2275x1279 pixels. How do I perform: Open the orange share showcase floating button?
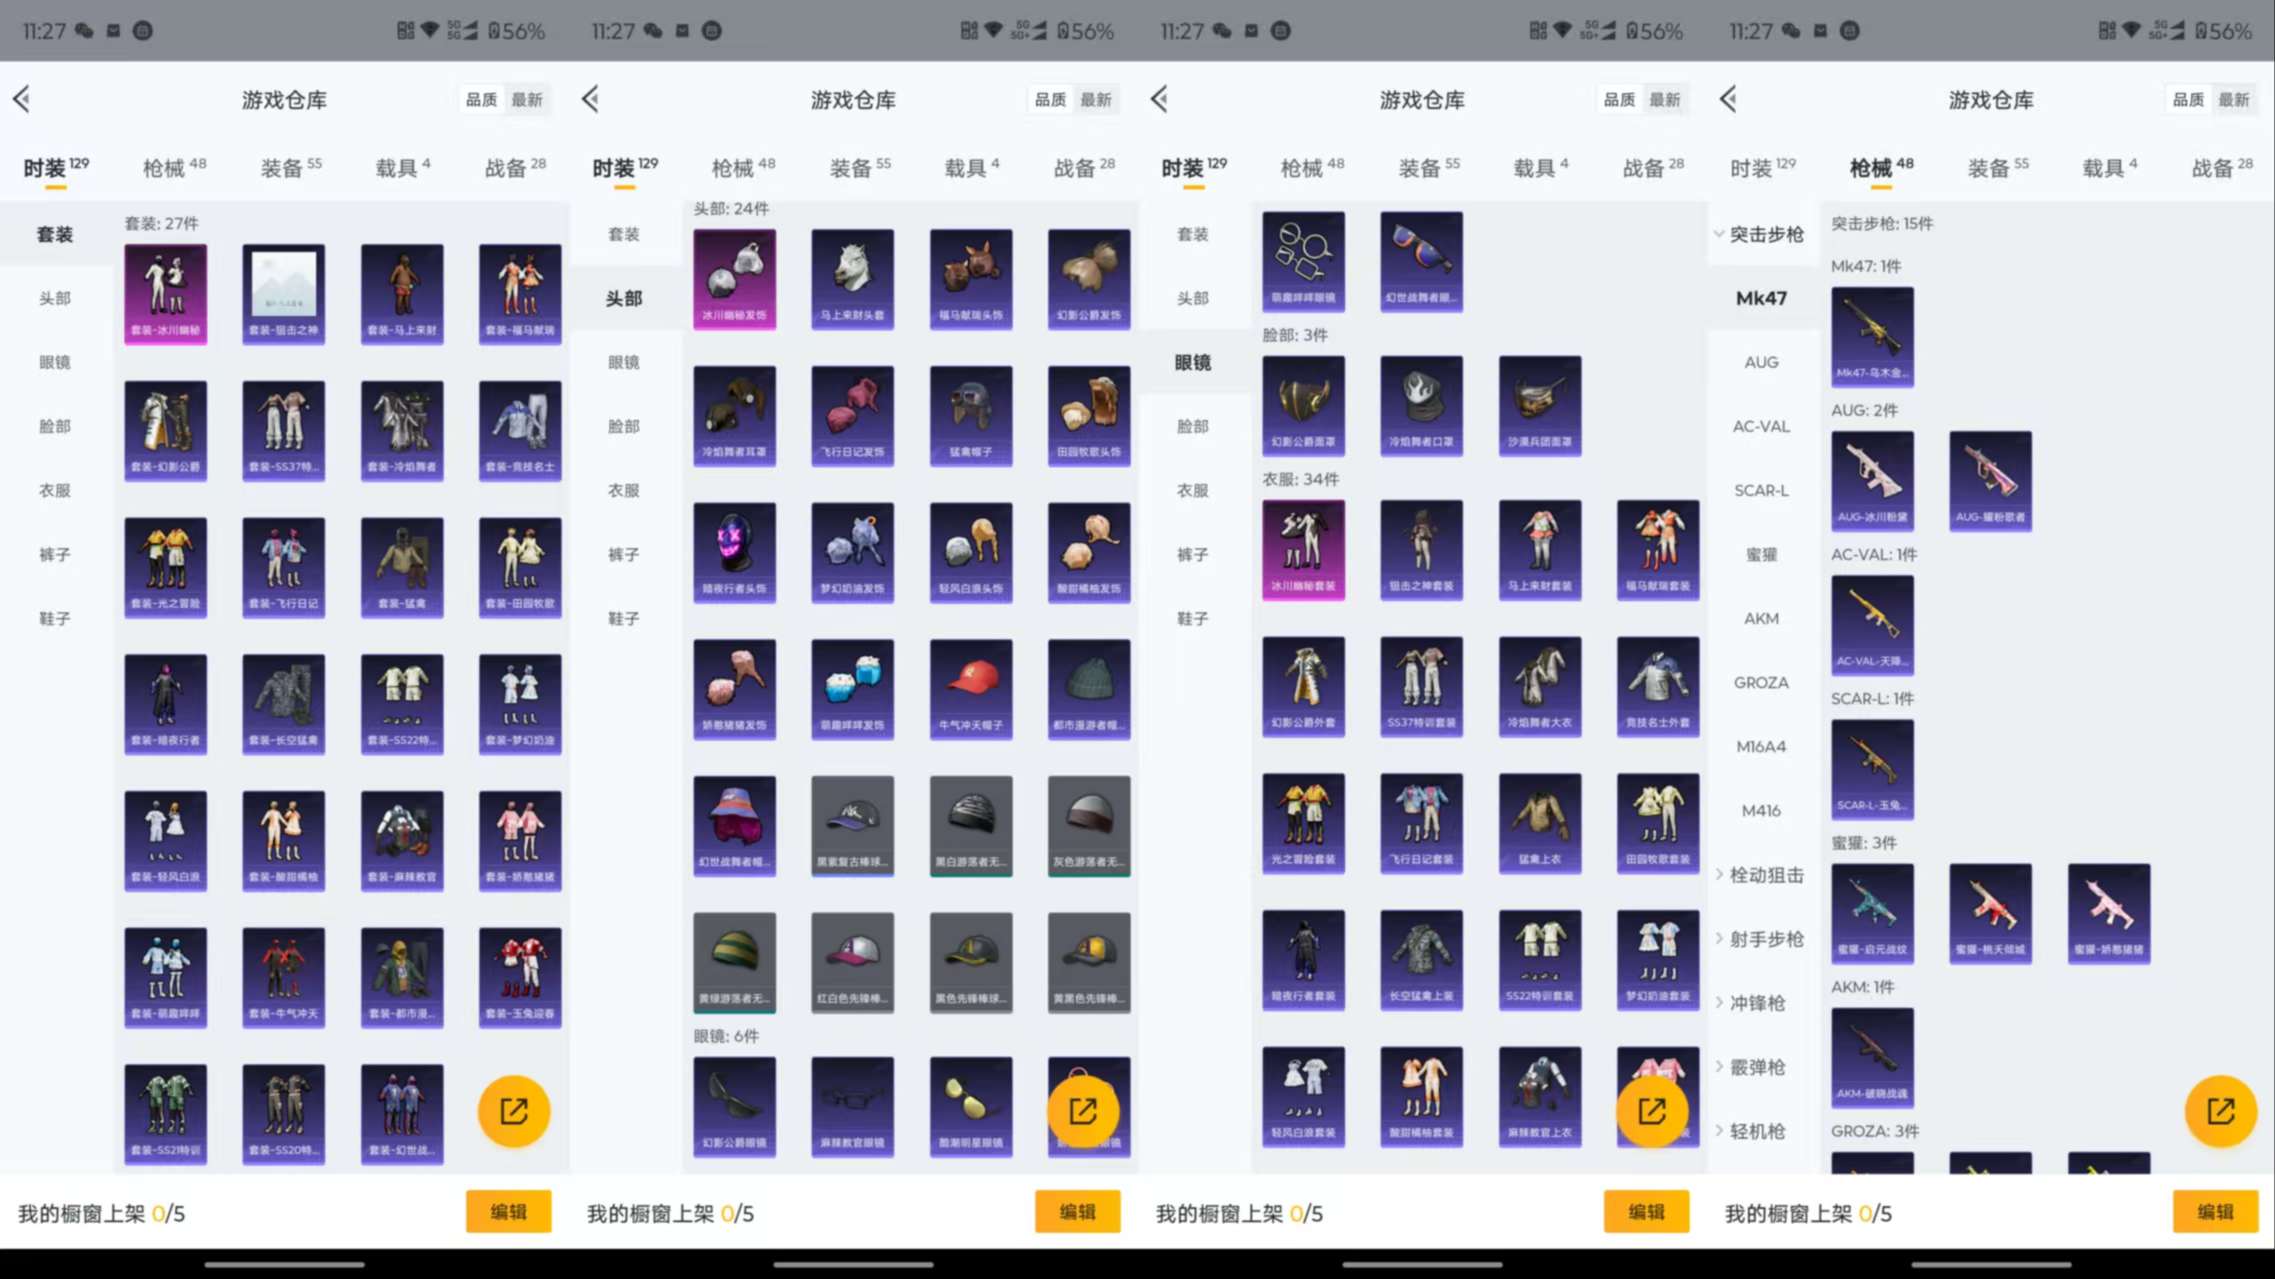pos(514,1110)
